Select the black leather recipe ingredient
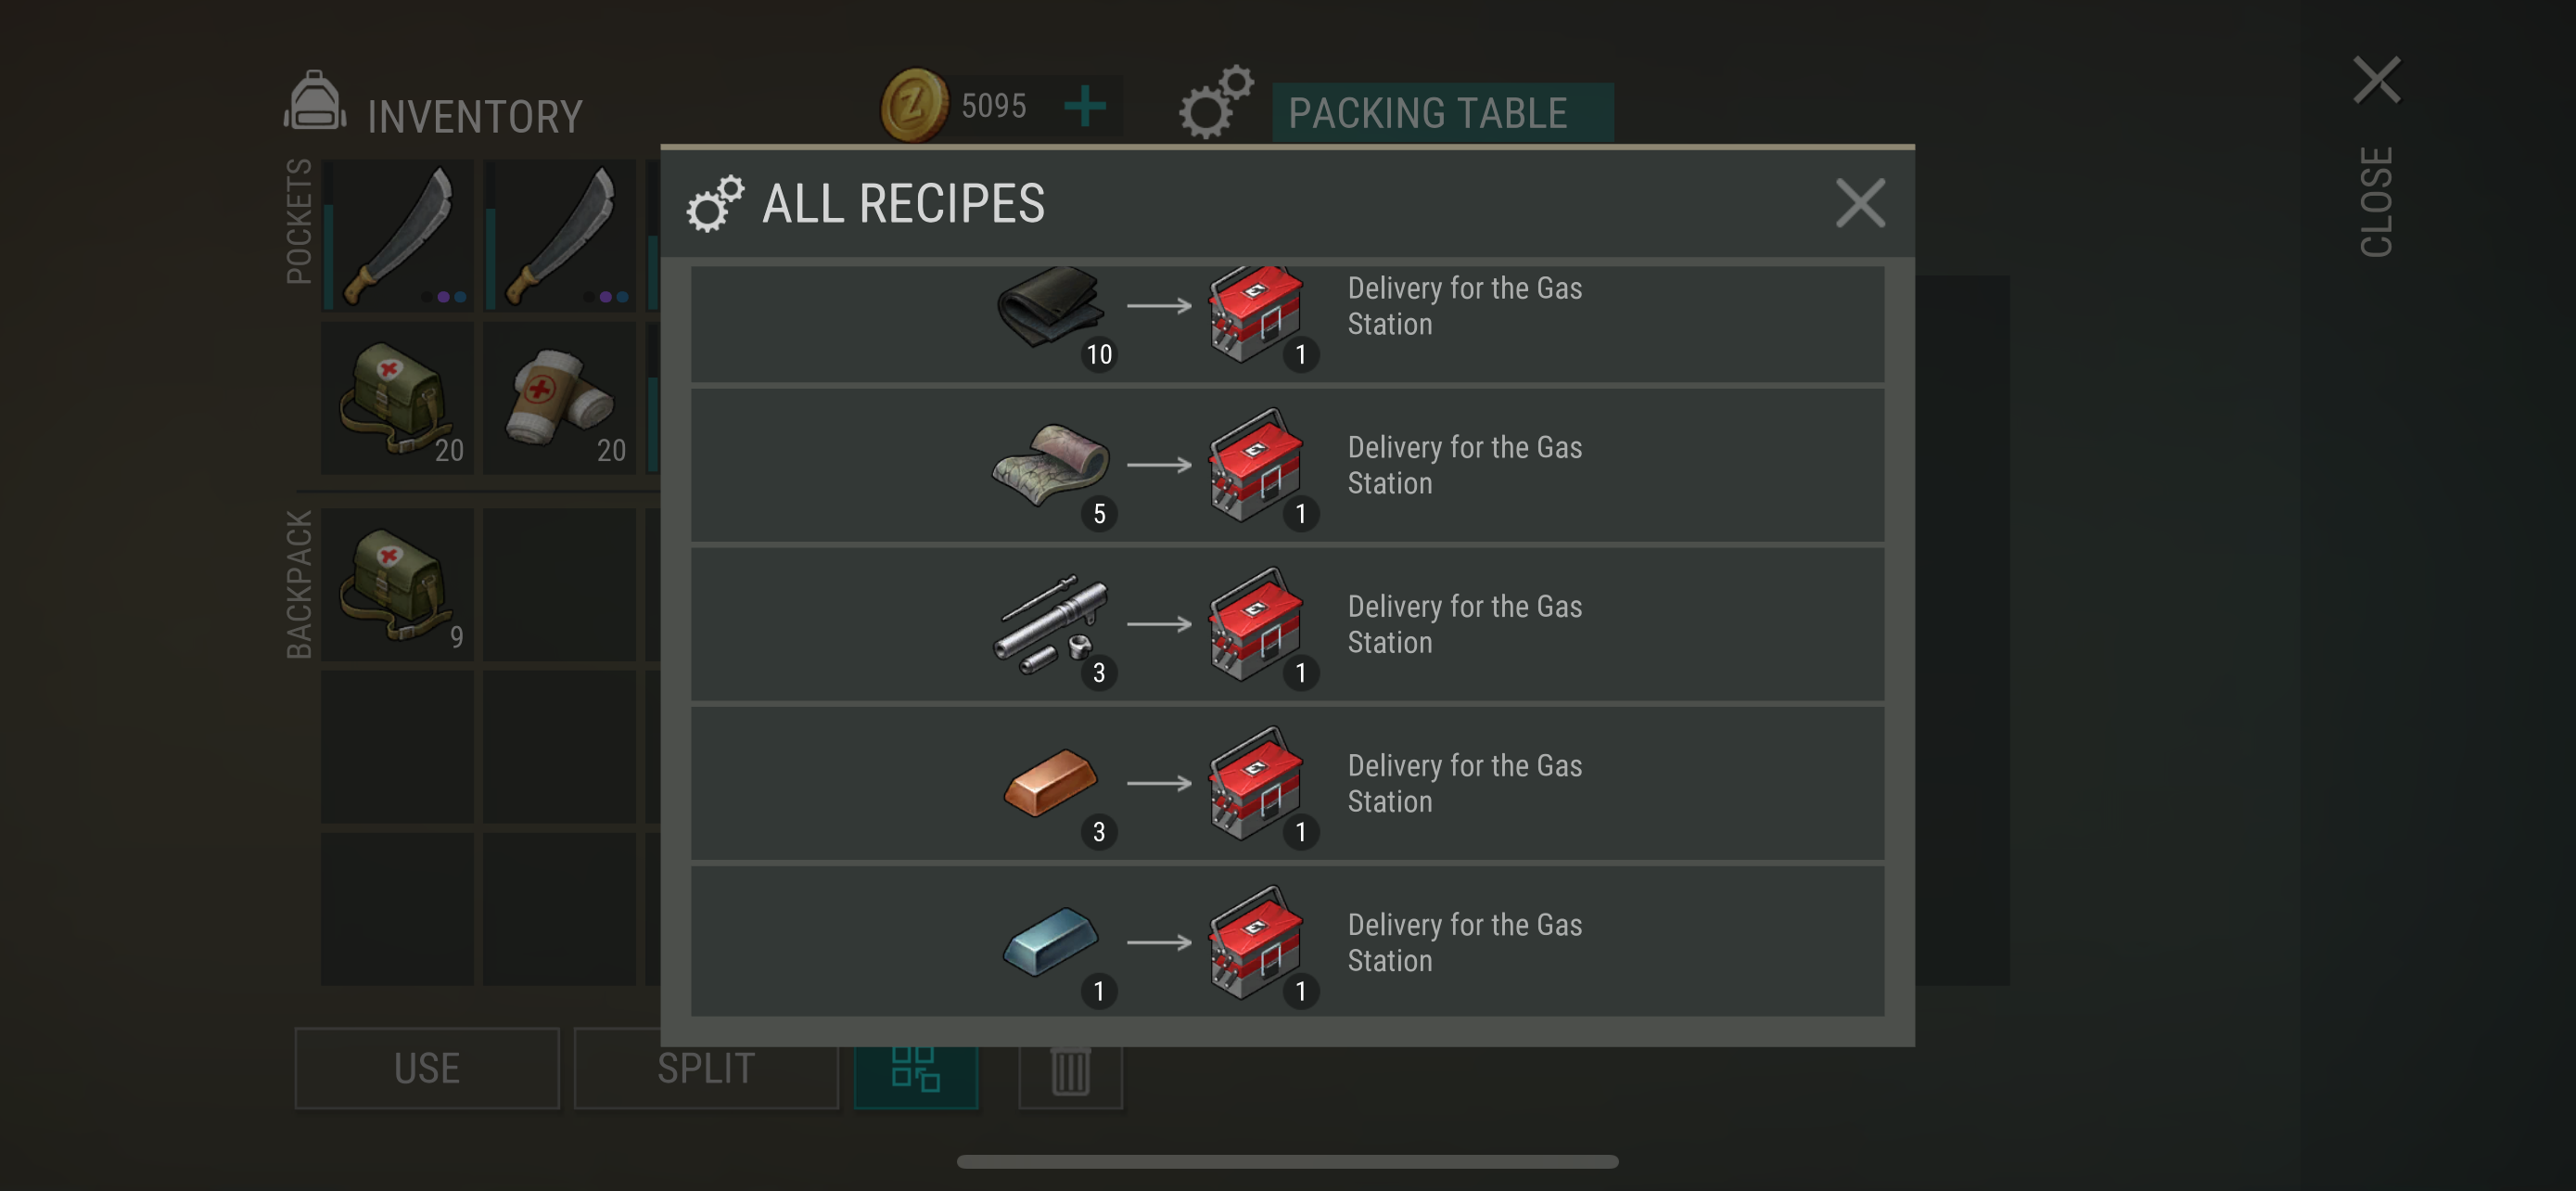This screenshot has height=1191, width=2576. tap(1052, 309)
